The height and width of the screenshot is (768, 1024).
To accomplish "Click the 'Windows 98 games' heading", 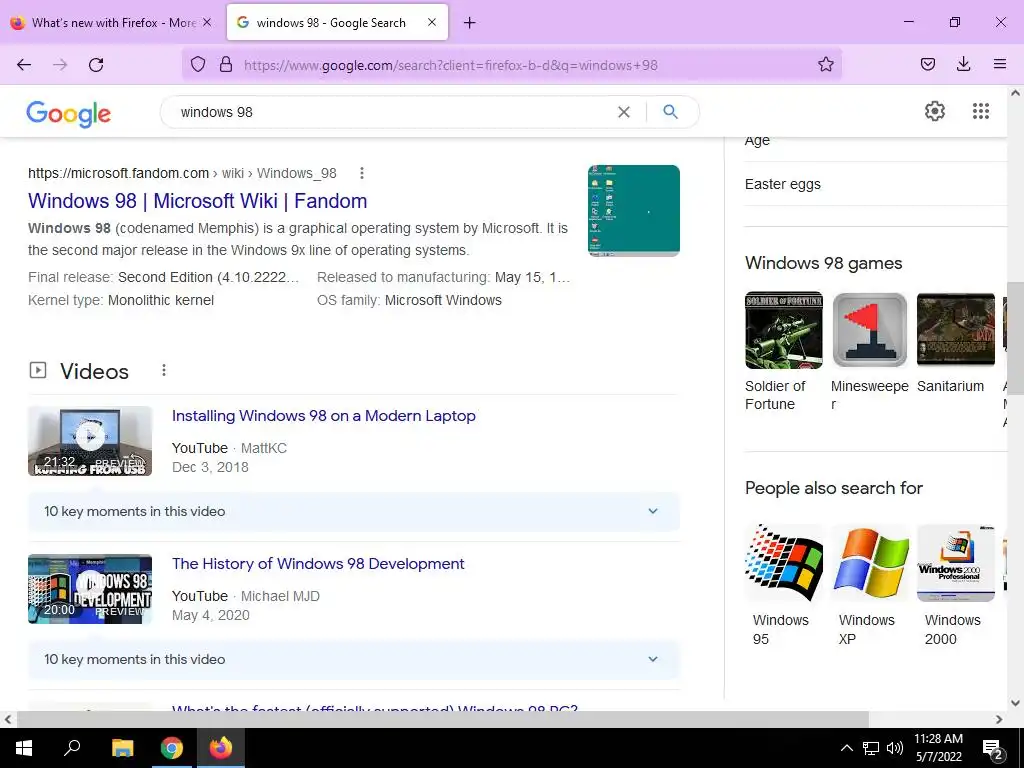I will coord(824,263).
